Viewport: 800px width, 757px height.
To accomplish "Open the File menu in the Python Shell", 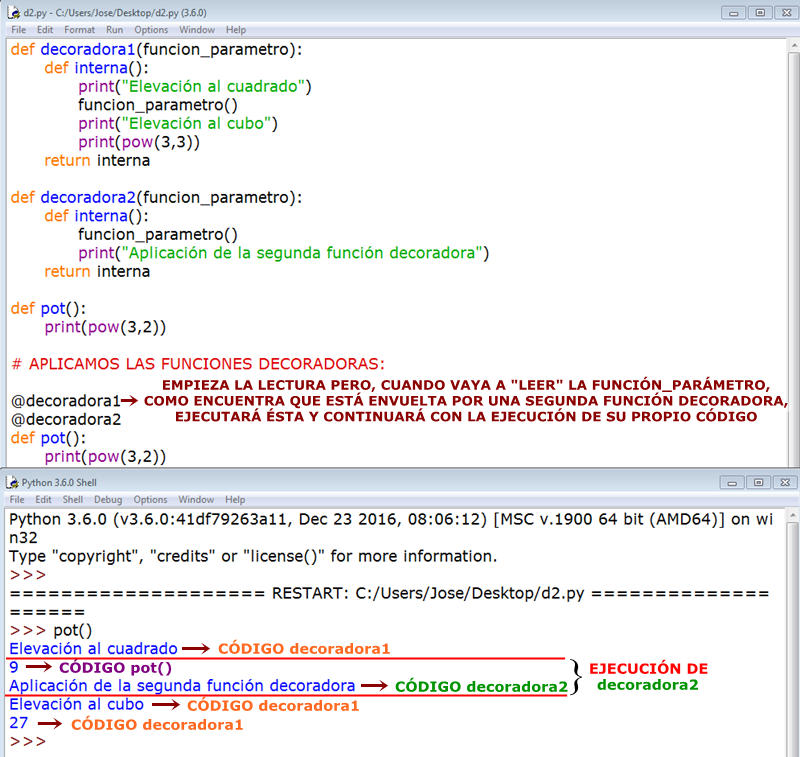I will pyautogui.click(x=18, y=499).
